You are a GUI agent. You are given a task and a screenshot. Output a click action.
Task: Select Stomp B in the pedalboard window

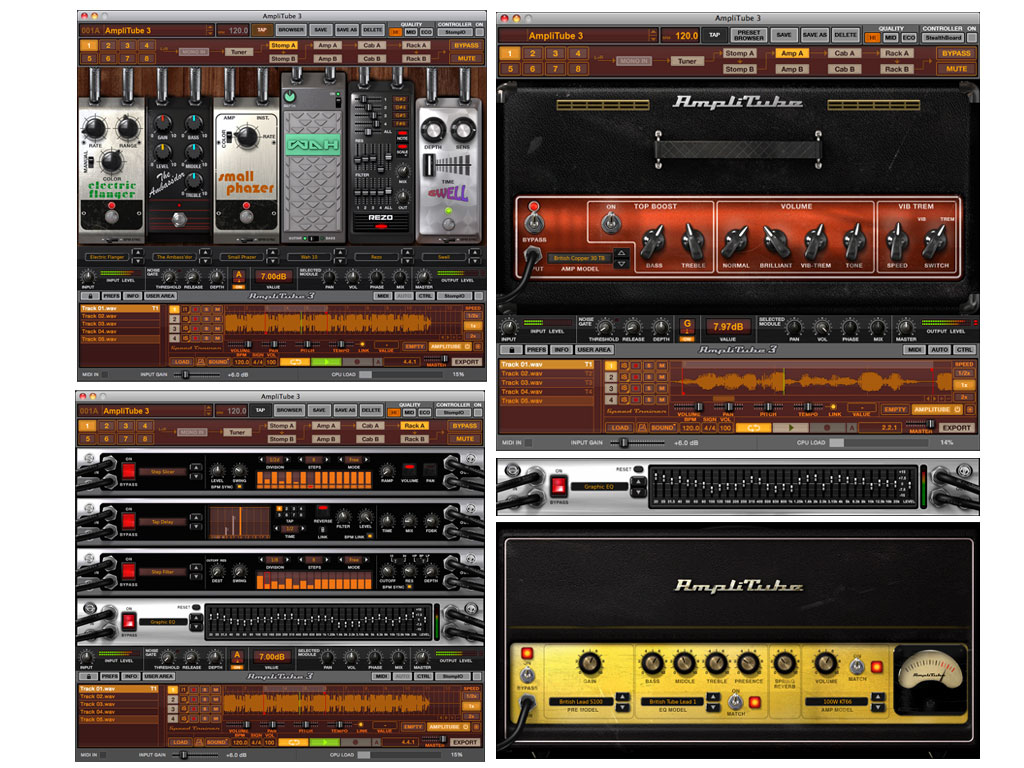(x=283, y=59)
